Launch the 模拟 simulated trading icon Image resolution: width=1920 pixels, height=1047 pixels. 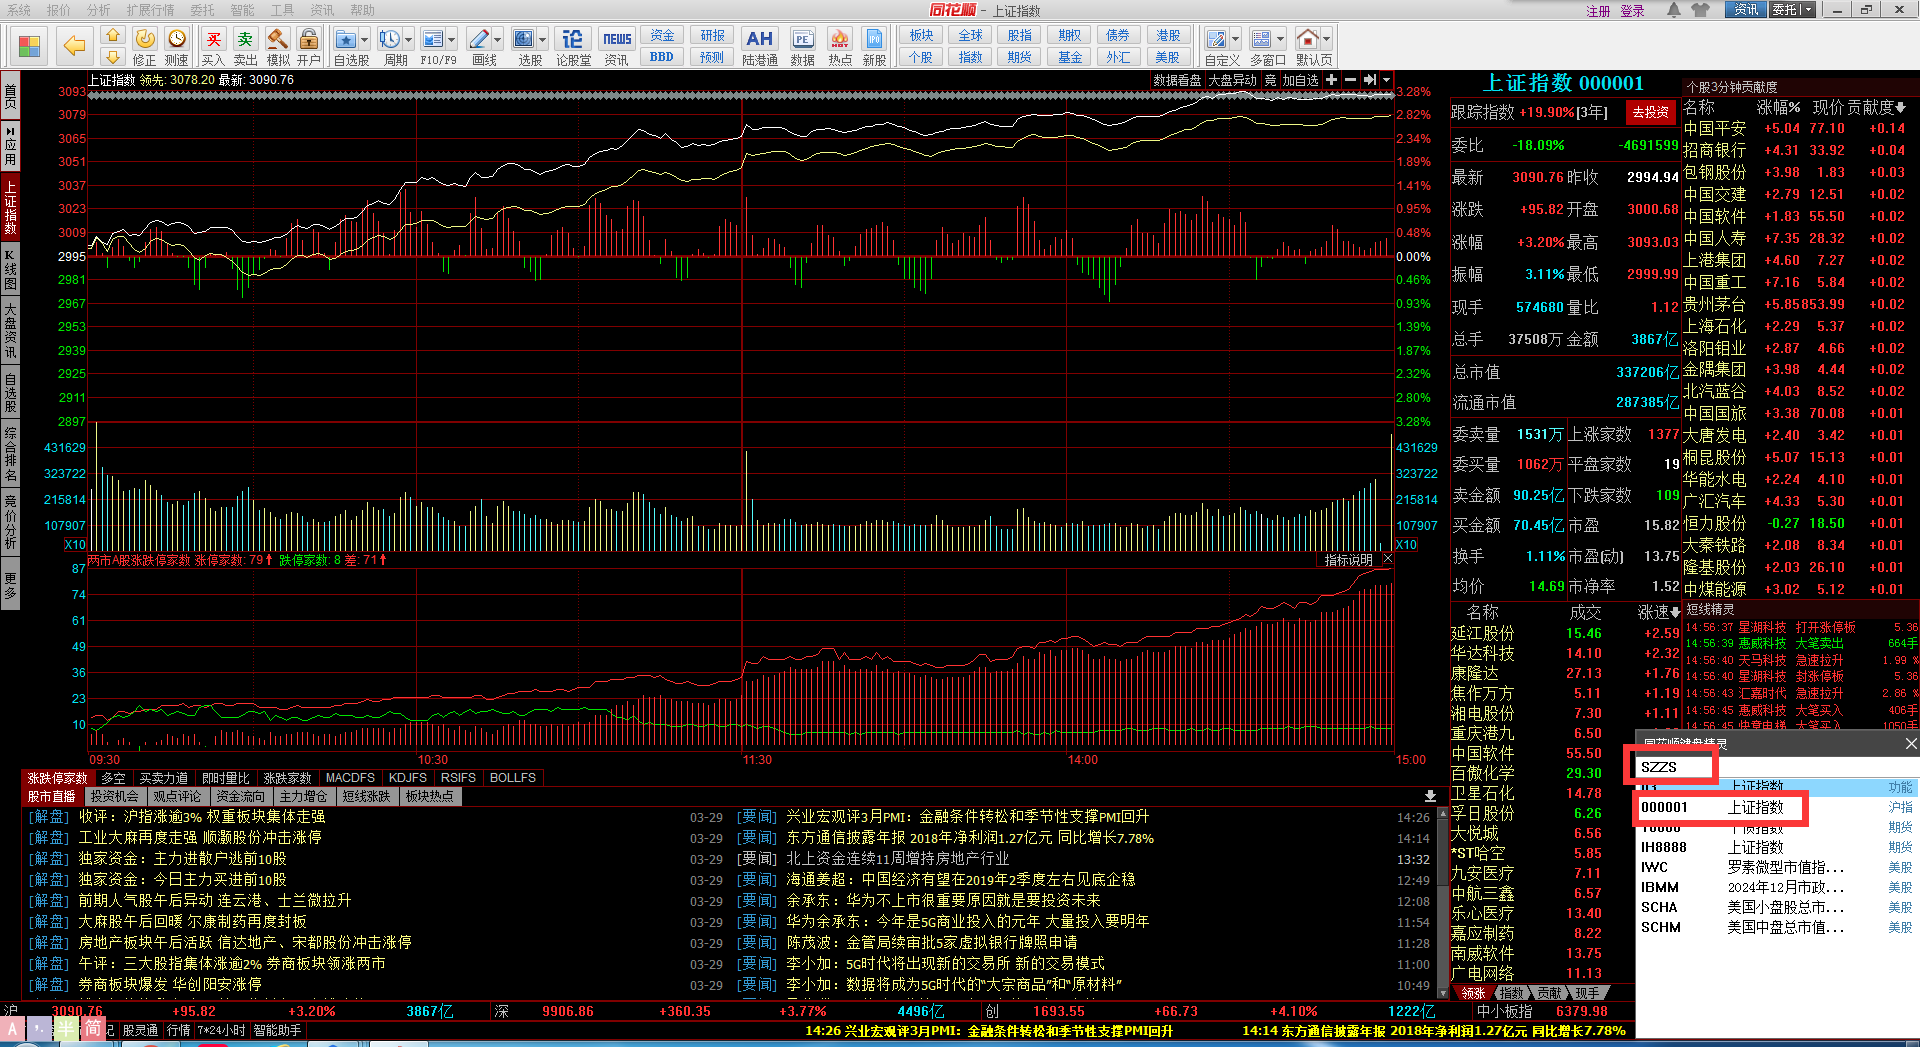point(278,46)
